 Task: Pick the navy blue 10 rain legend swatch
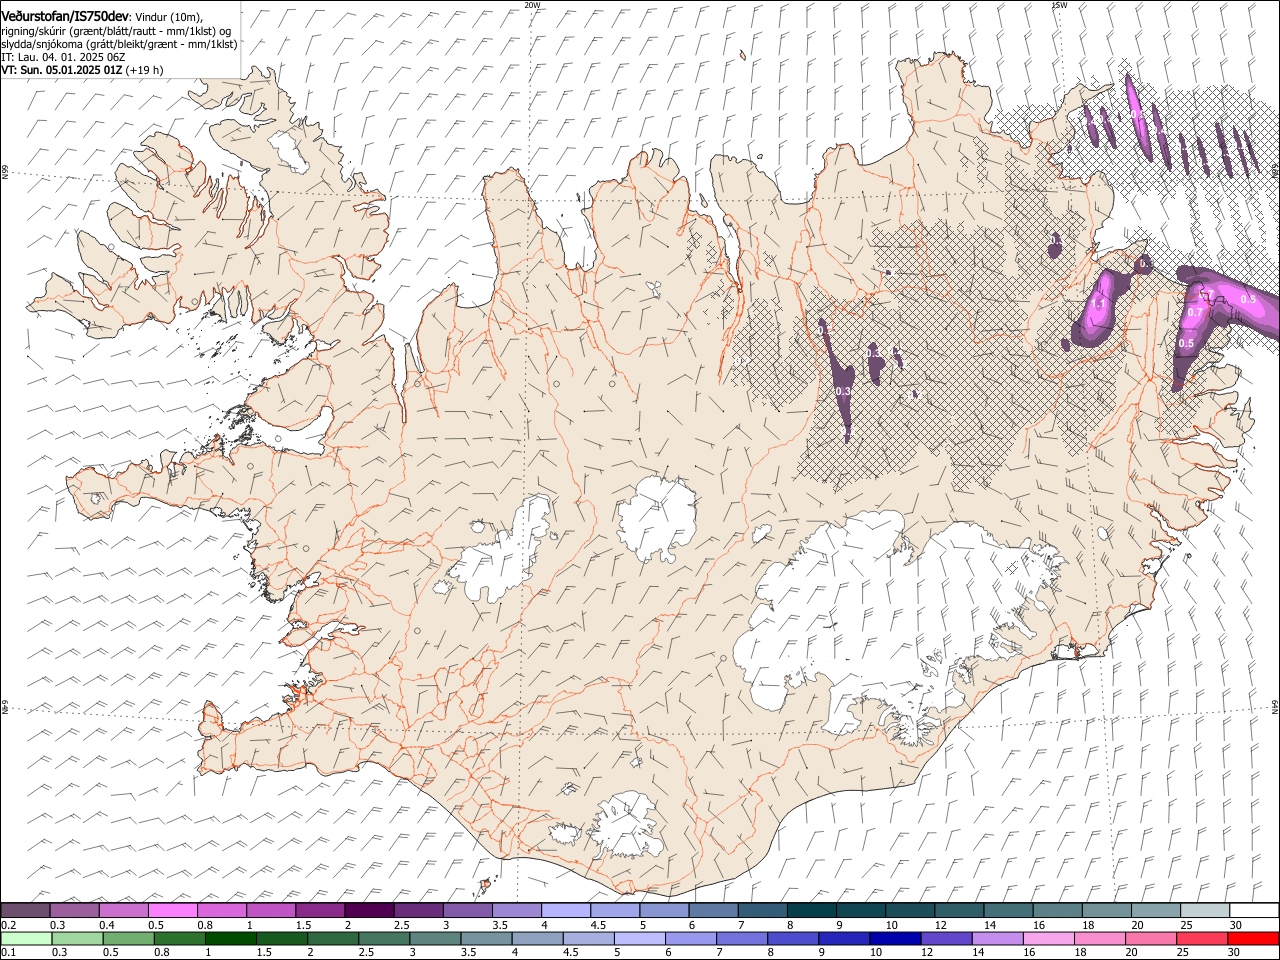coord(894,938)
